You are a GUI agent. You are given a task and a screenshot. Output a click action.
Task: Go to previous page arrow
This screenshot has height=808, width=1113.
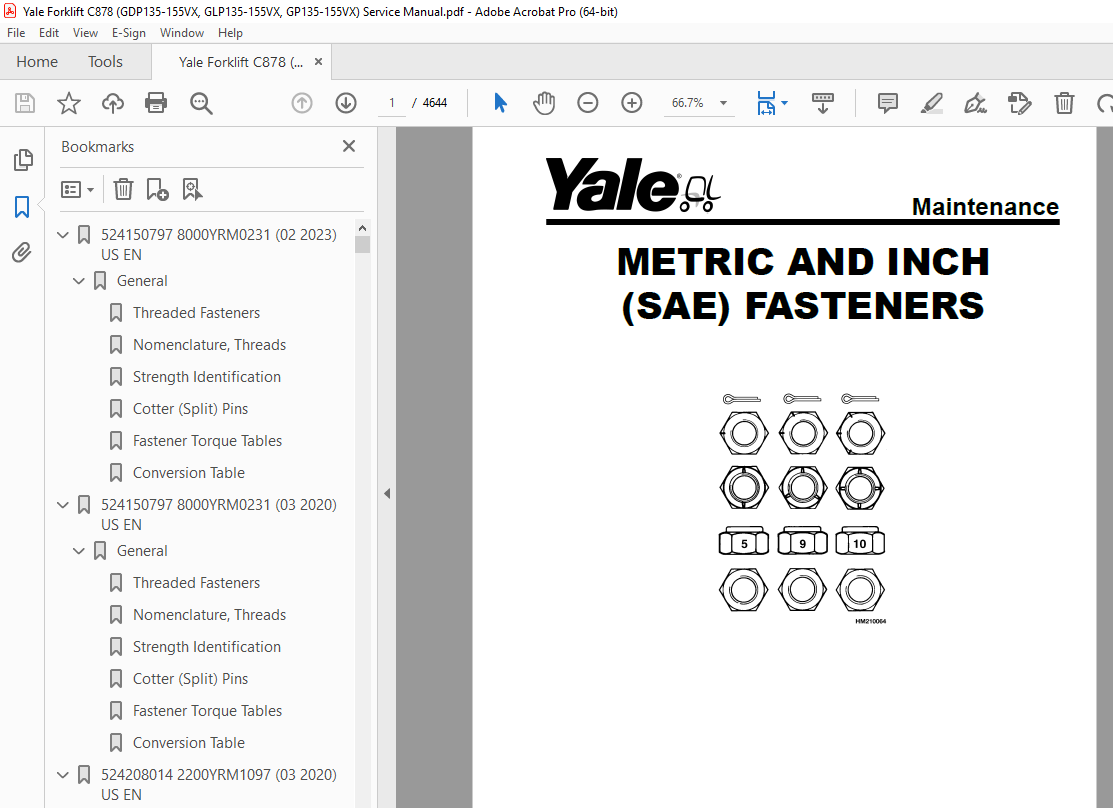pyautogui.click(x=302, y=103)
